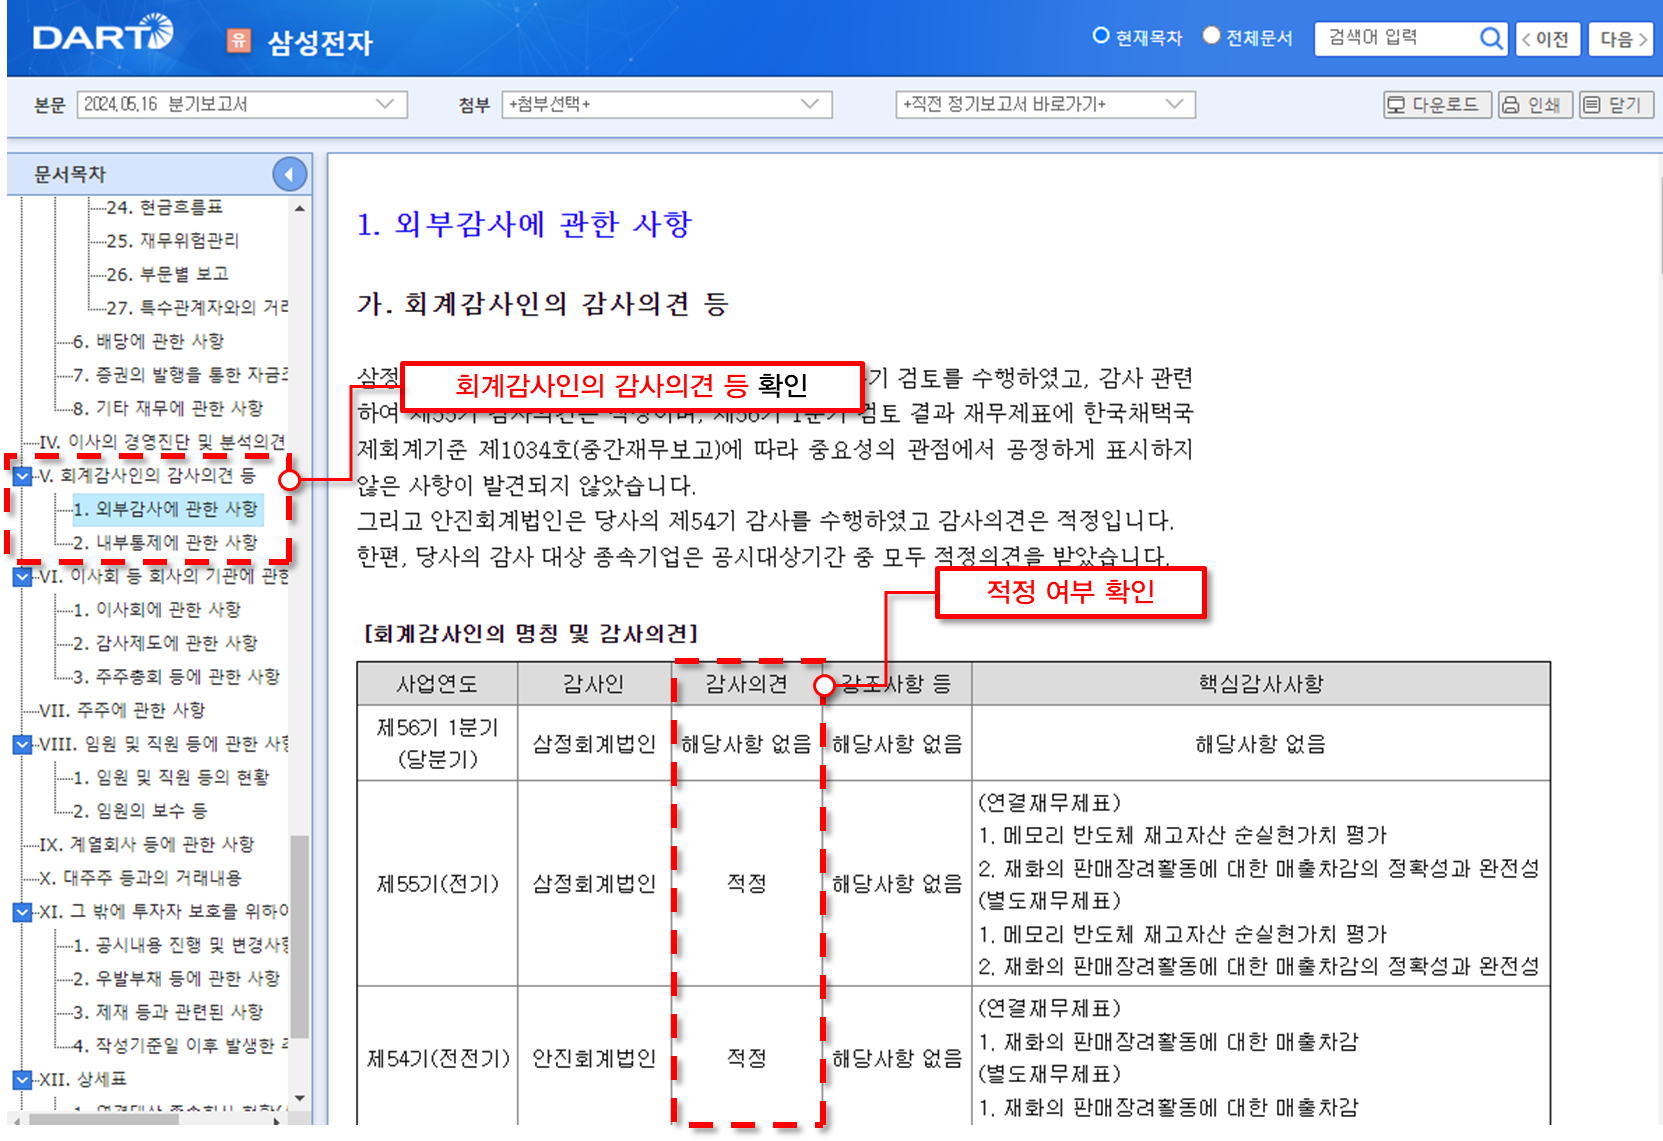Open IX. 계열회사 등에 관한 사항
1663x1141 pixels.
pos(147,845)
